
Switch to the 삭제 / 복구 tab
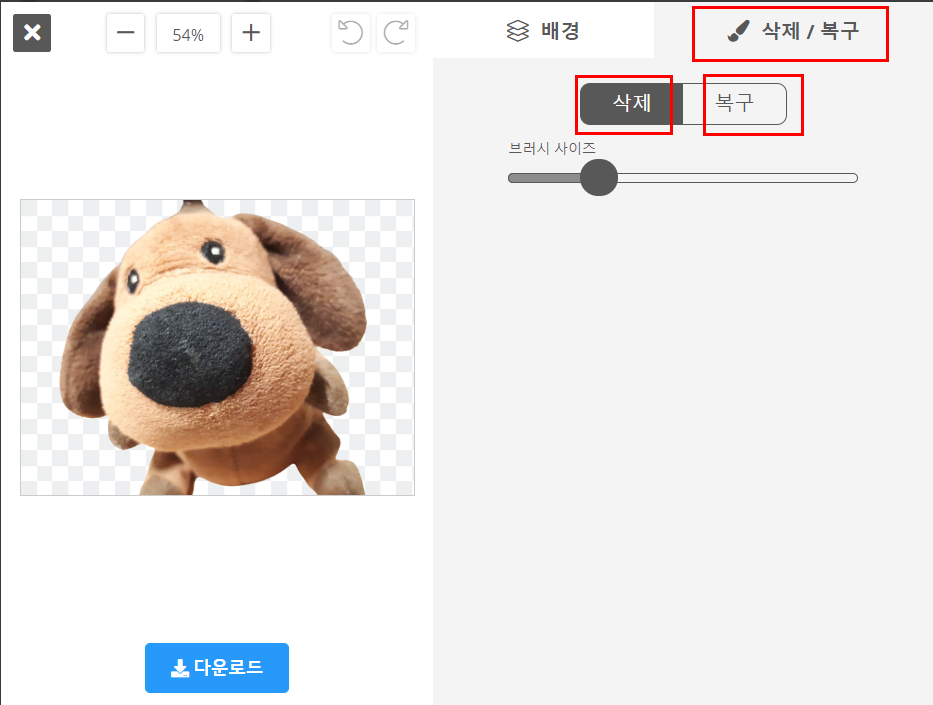793,30
